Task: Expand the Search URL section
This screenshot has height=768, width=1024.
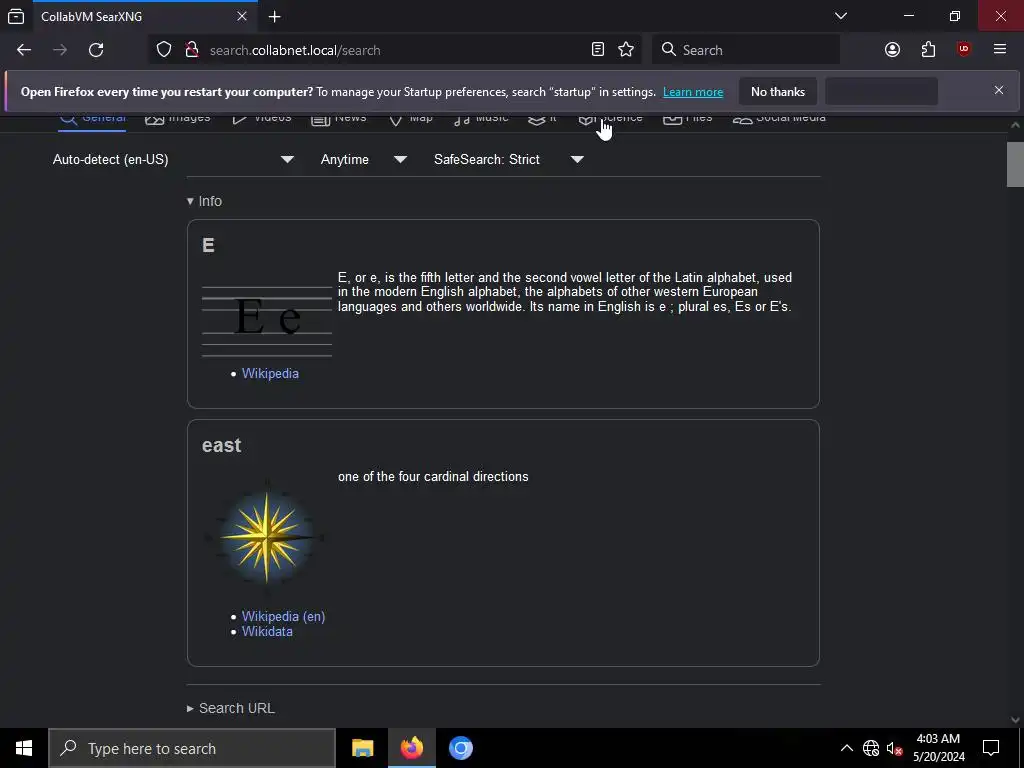Action: (x=231, y=708)
